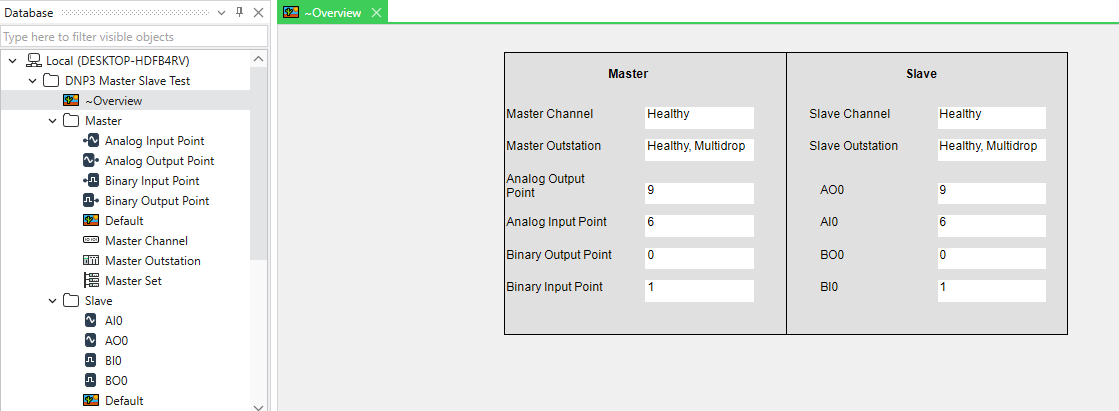Image resolution: width=1119 pixels, height=411 pixels.
Task: Click the BO0 point icon in the tree
Action: click(91, 380)
